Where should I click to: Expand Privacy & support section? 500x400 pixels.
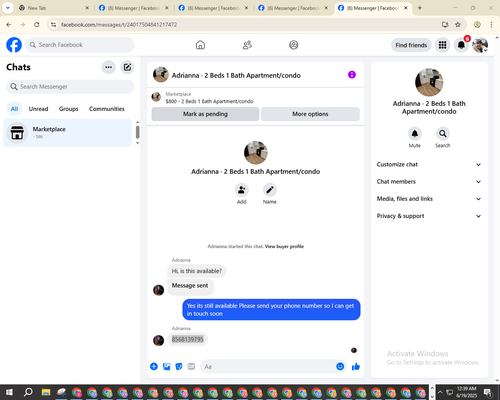(429, 216)
